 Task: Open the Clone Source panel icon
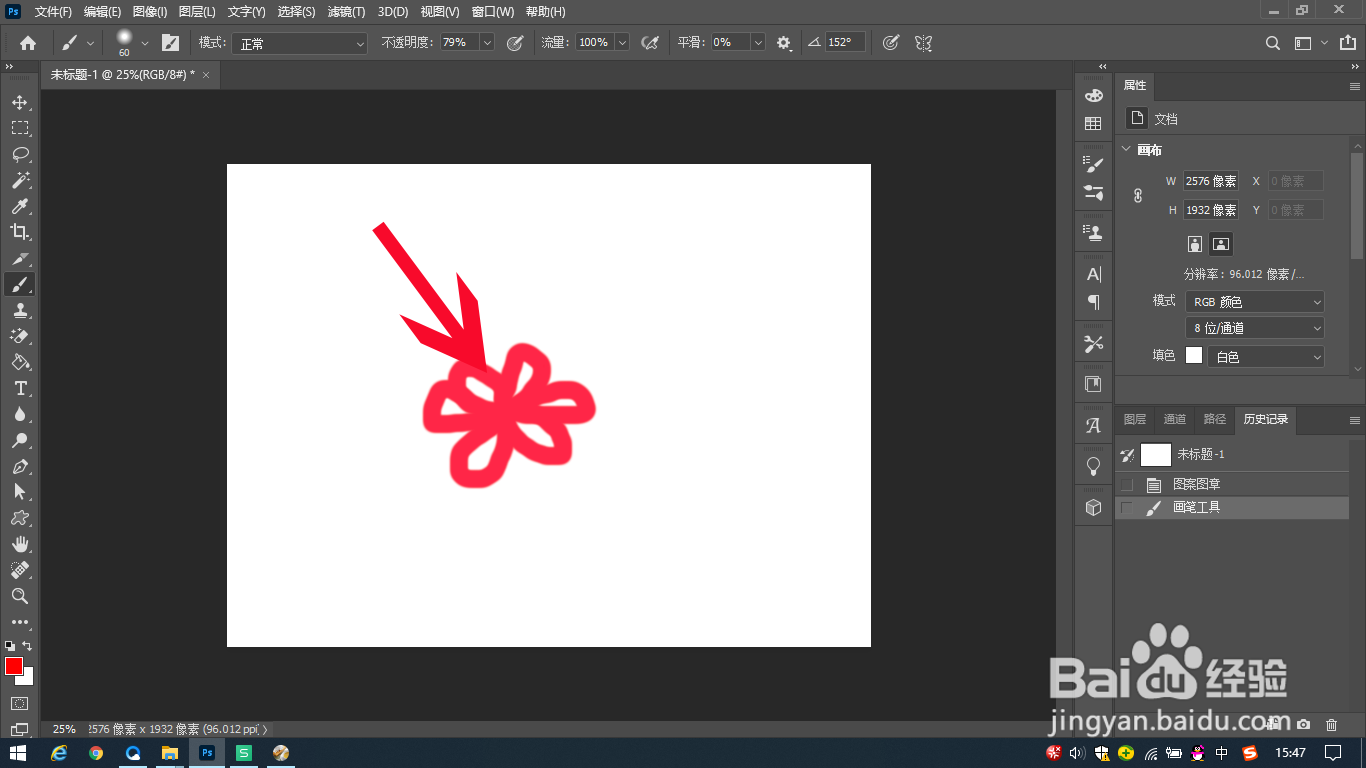pos(1093,233)
